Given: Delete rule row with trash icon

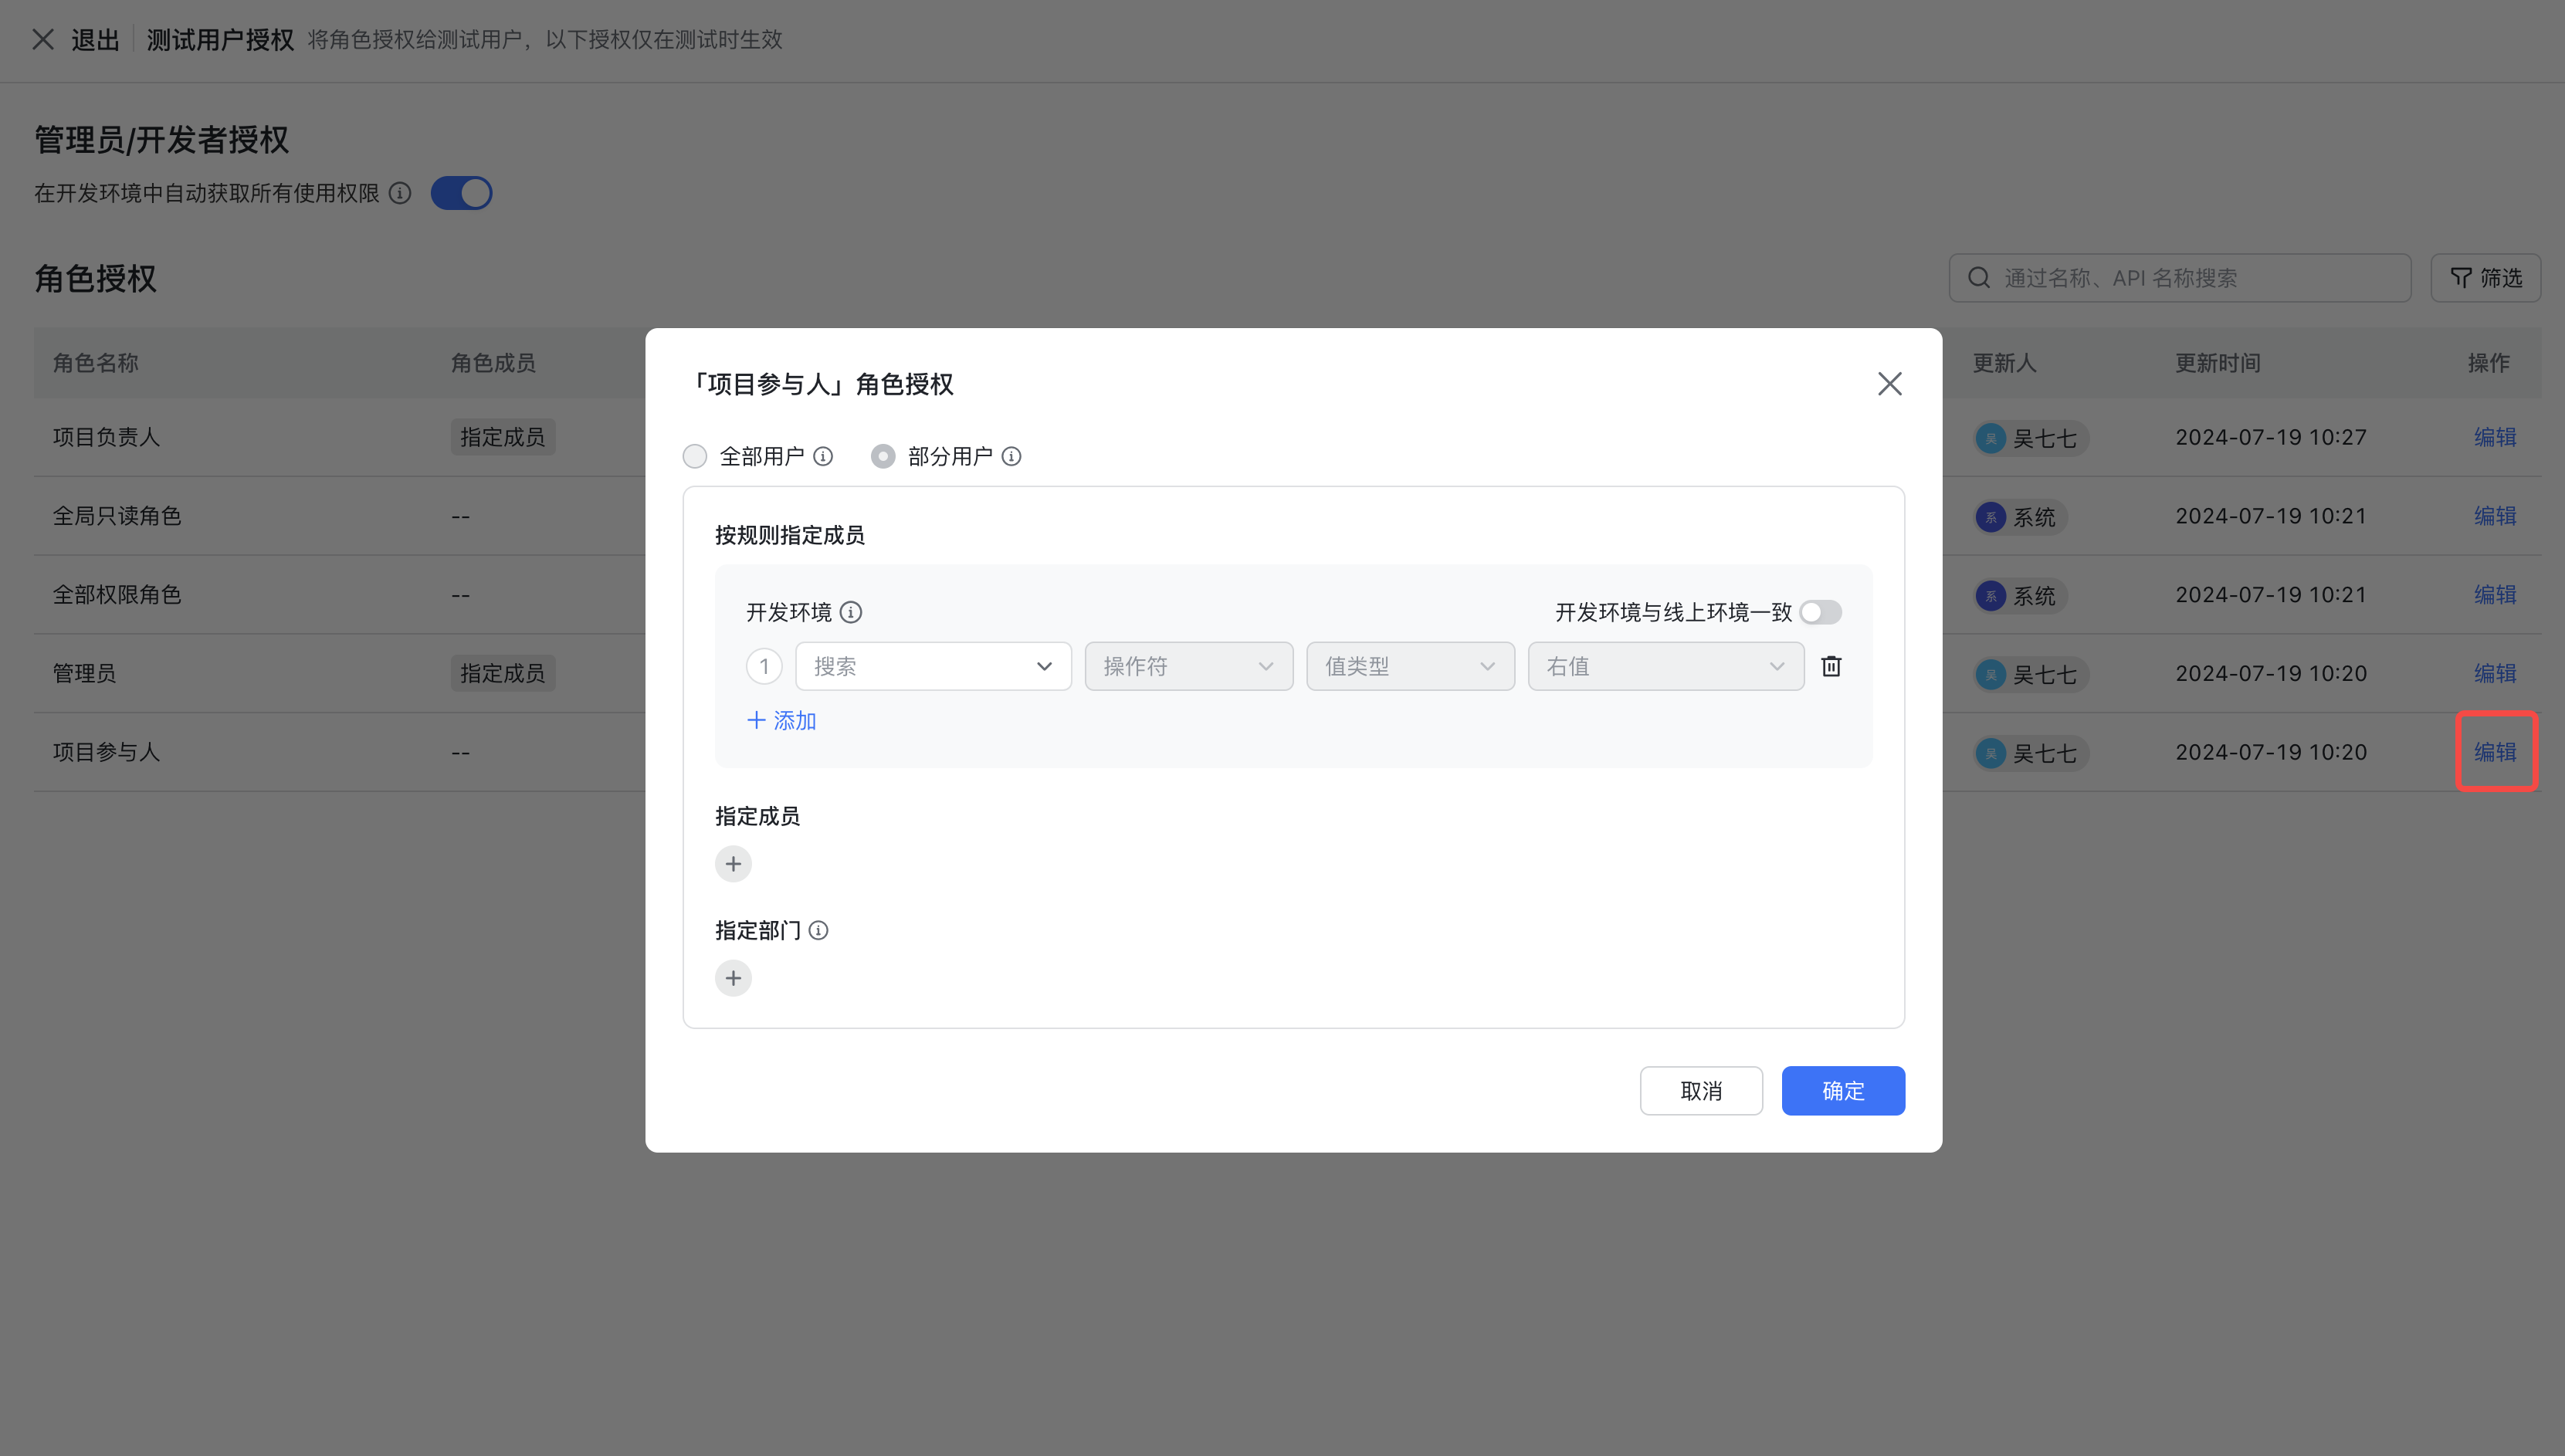Looking at the screenshot, I should tap(1831, 666).
